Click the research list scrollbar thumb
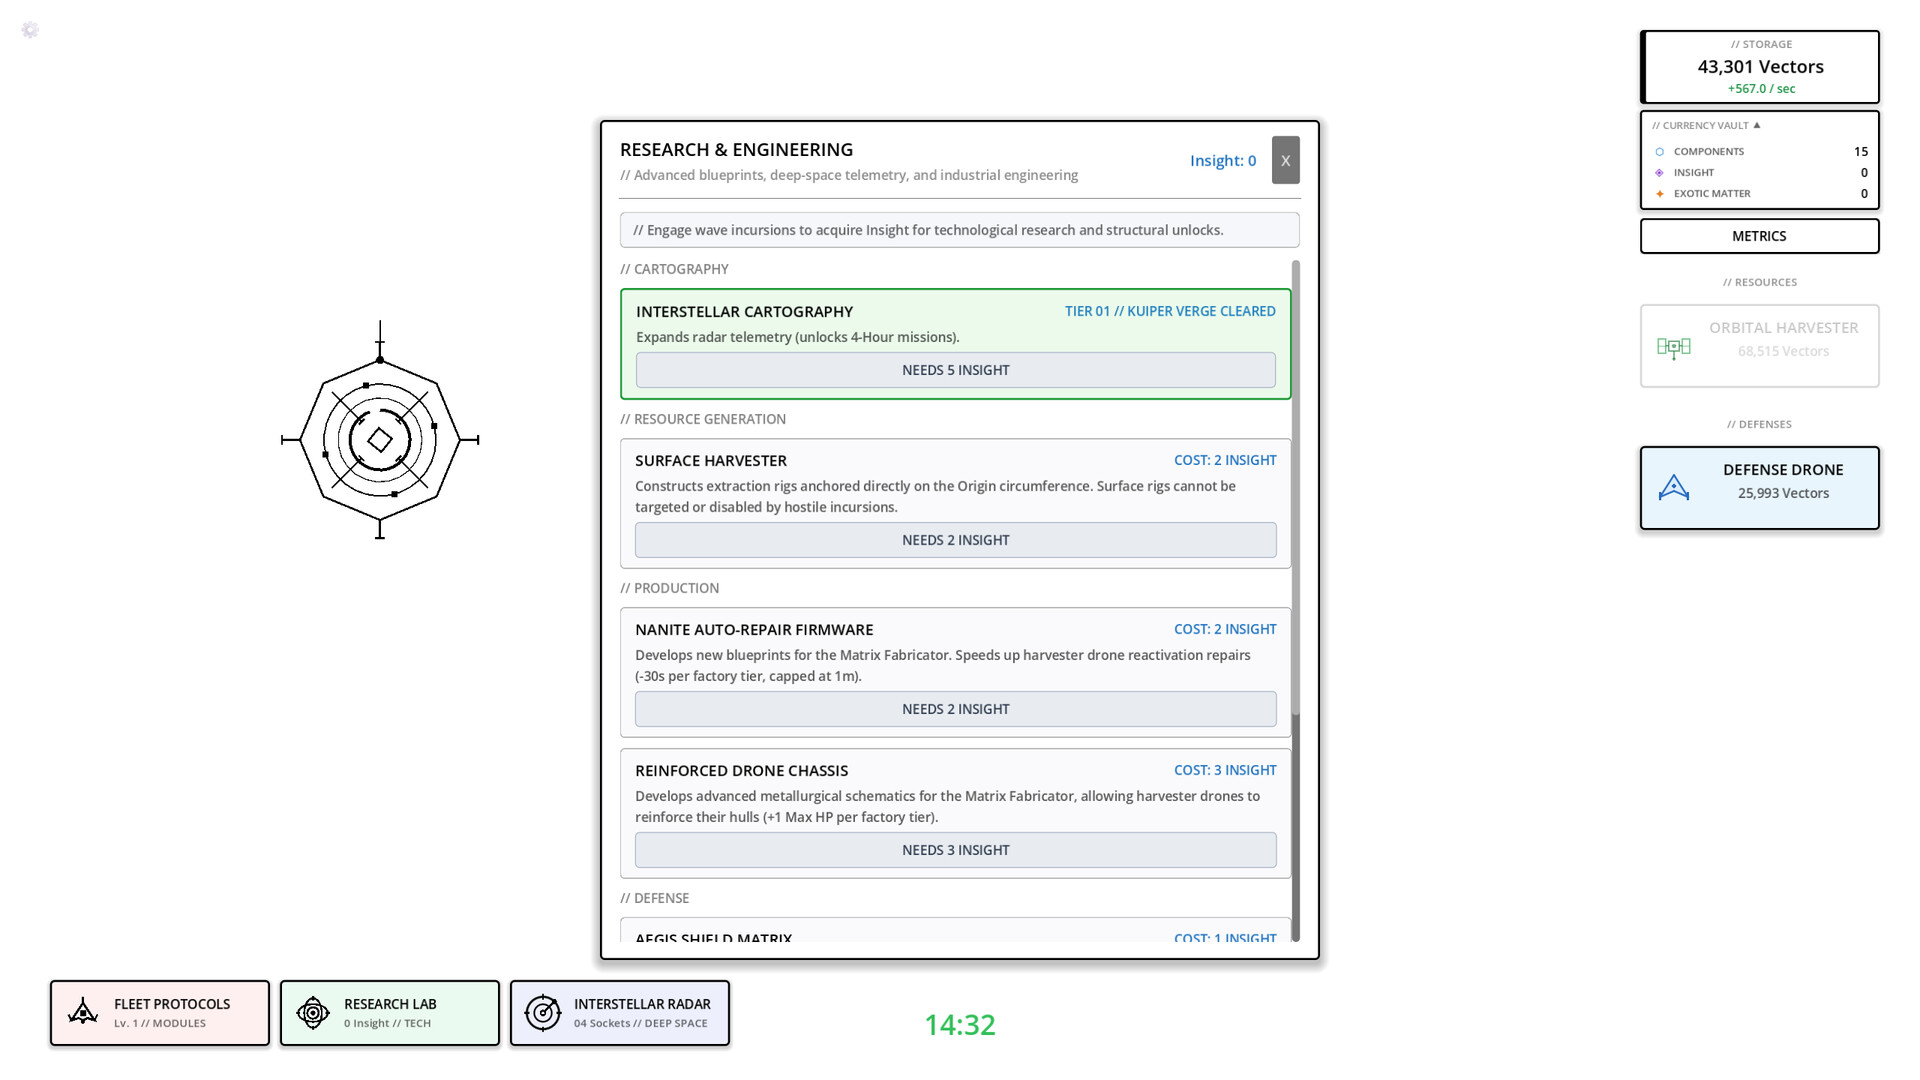 [x=1295, y=488]
